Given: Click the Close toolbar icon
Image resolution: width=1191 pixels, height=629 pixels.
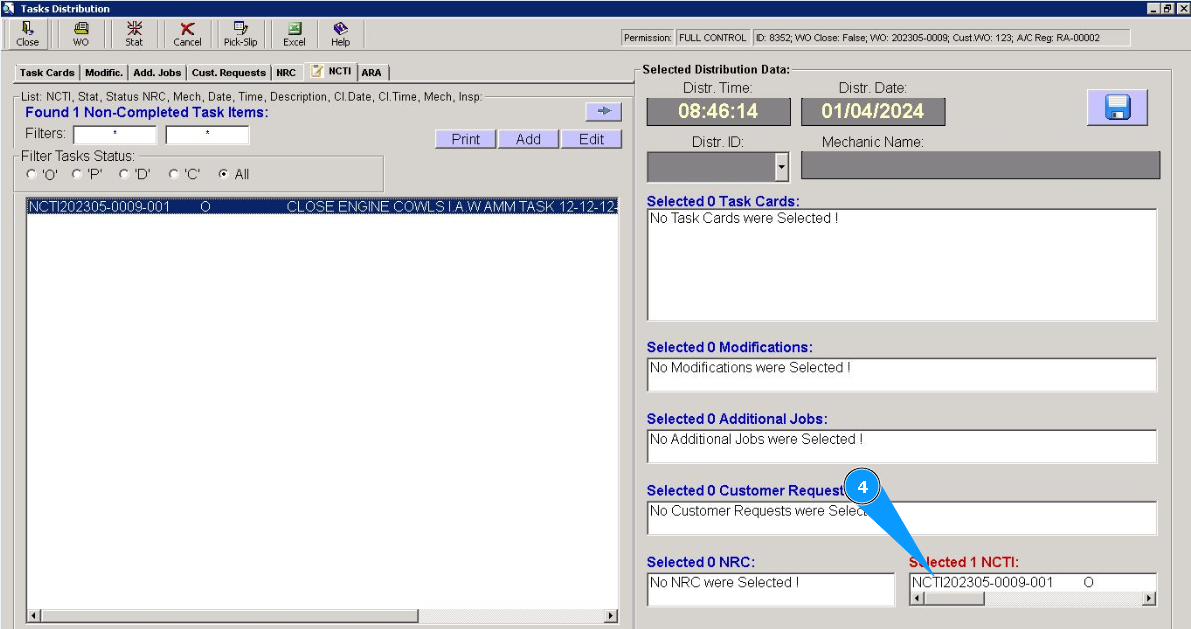Looking at the screenshot, I should [27, 34].
